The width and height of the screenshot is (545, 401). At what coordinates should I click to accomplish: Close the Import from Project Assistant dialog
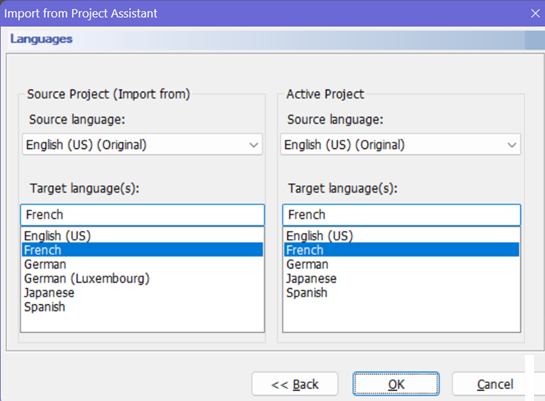(x=535, y=13)
